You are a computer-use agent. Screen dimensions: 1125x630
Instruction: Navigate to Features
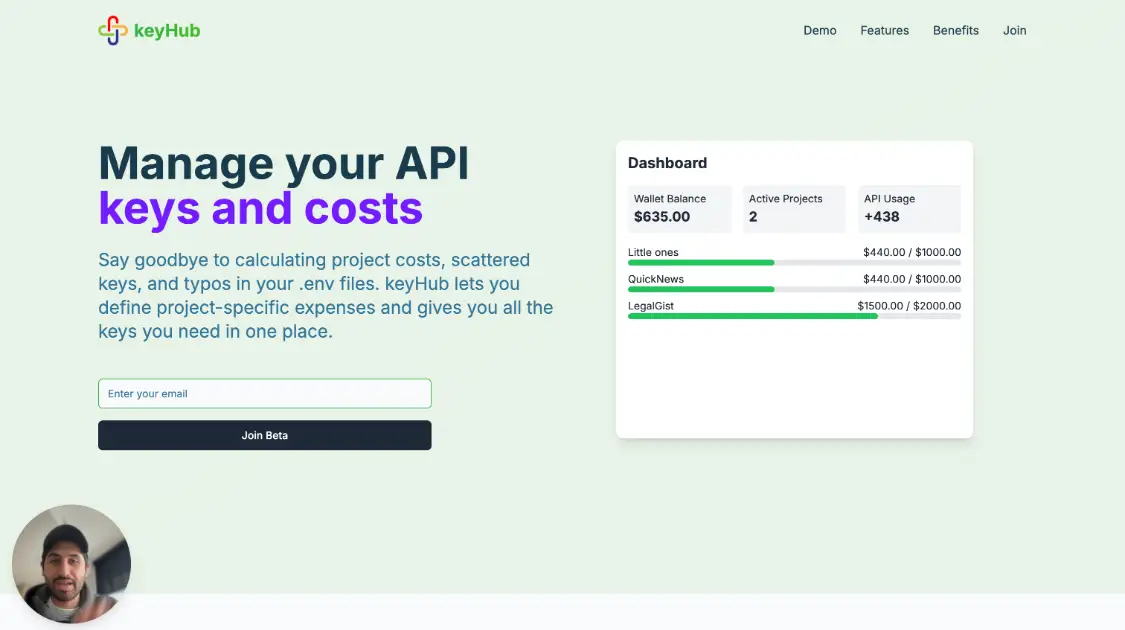884,30
